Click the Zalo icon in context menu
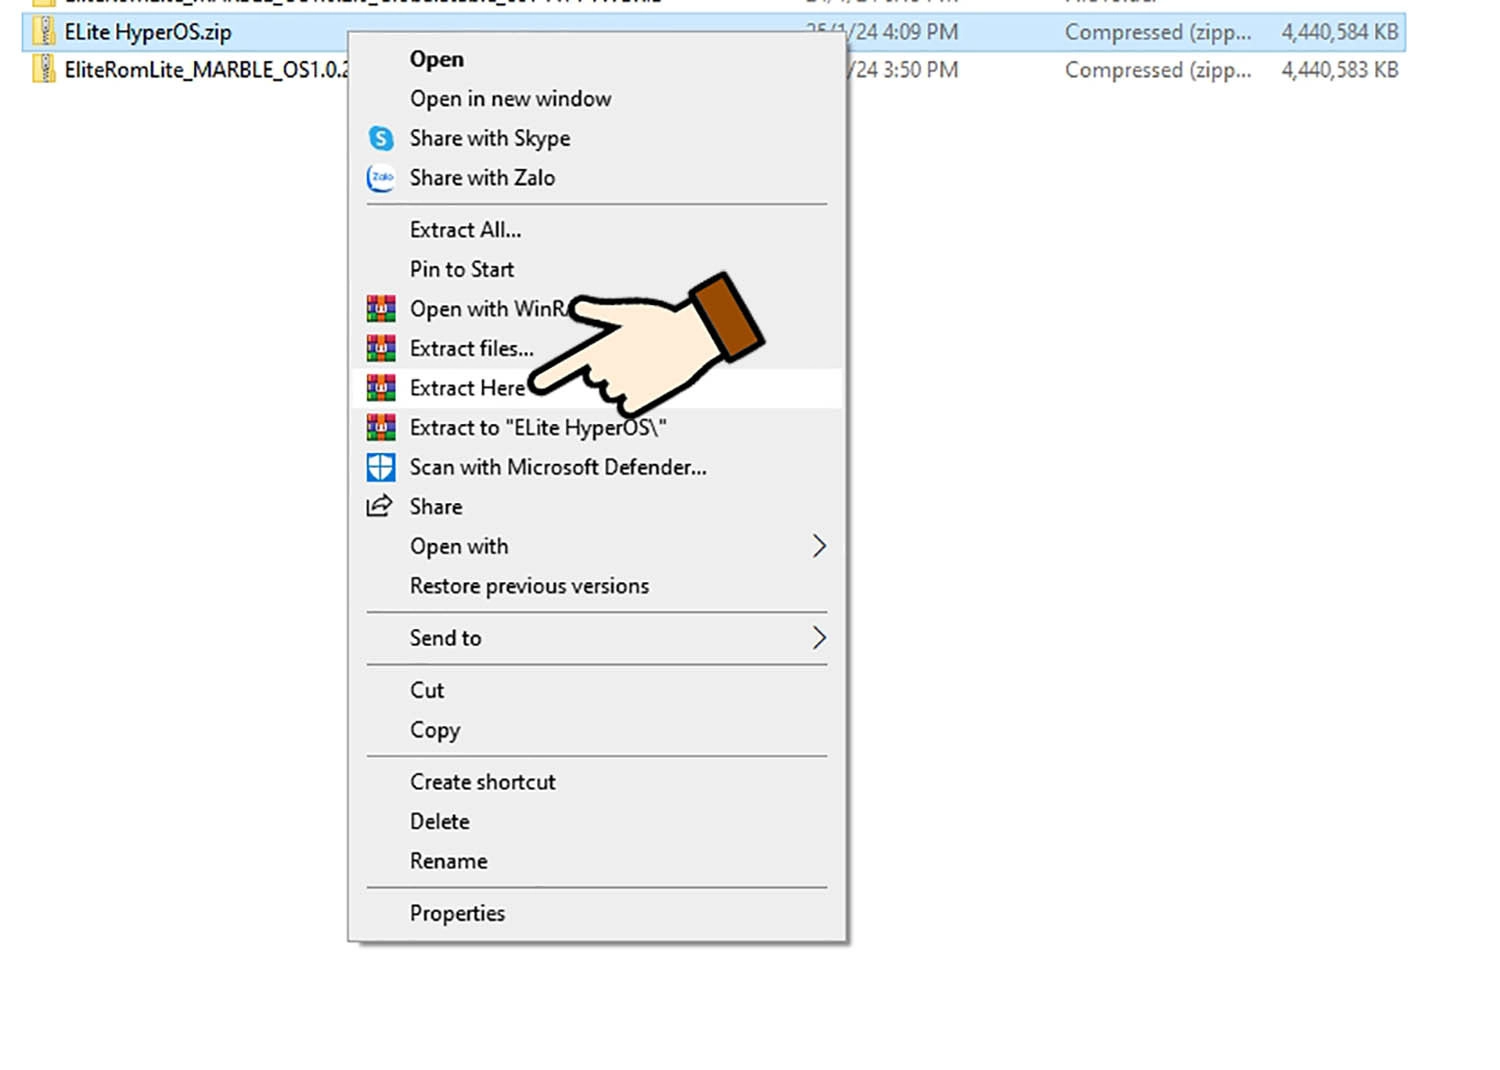 coord(380,178)
